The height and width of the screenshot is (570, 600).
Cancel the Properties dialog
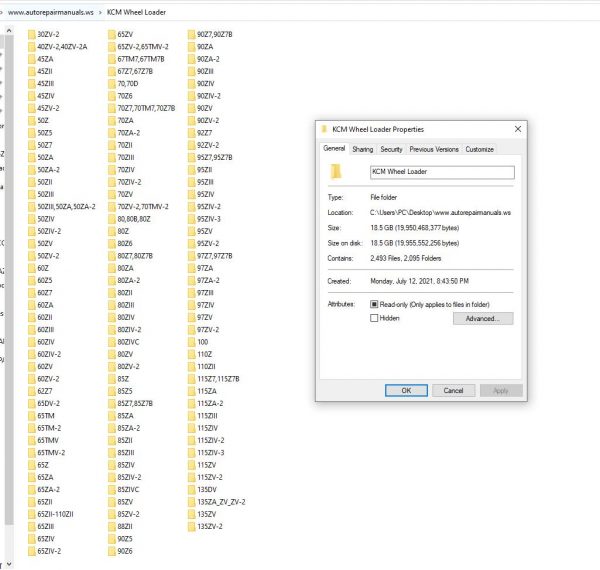point(453,391)
